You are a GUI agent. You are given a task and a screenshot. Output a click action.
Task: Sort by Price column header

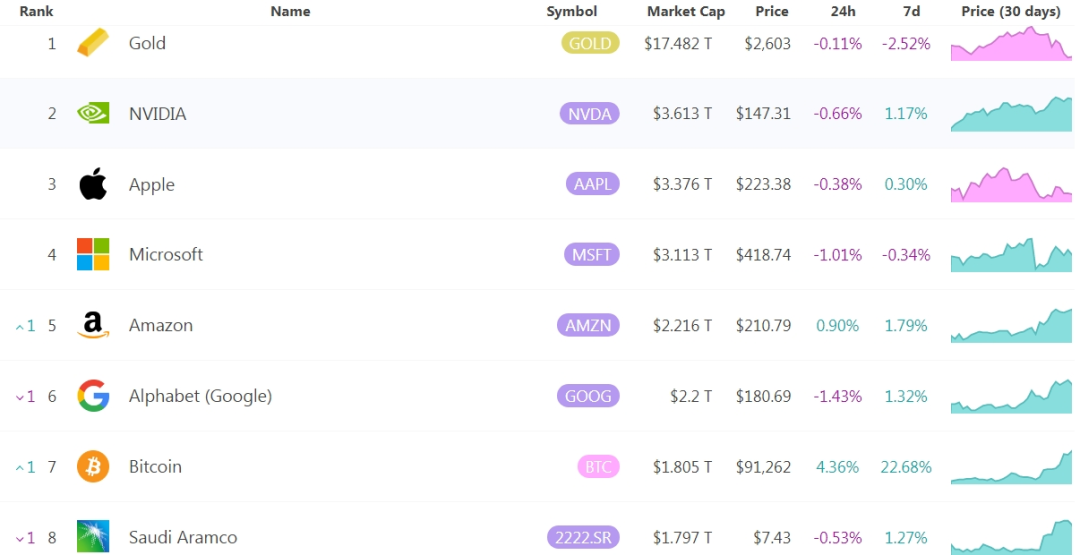tap(771, 12)
